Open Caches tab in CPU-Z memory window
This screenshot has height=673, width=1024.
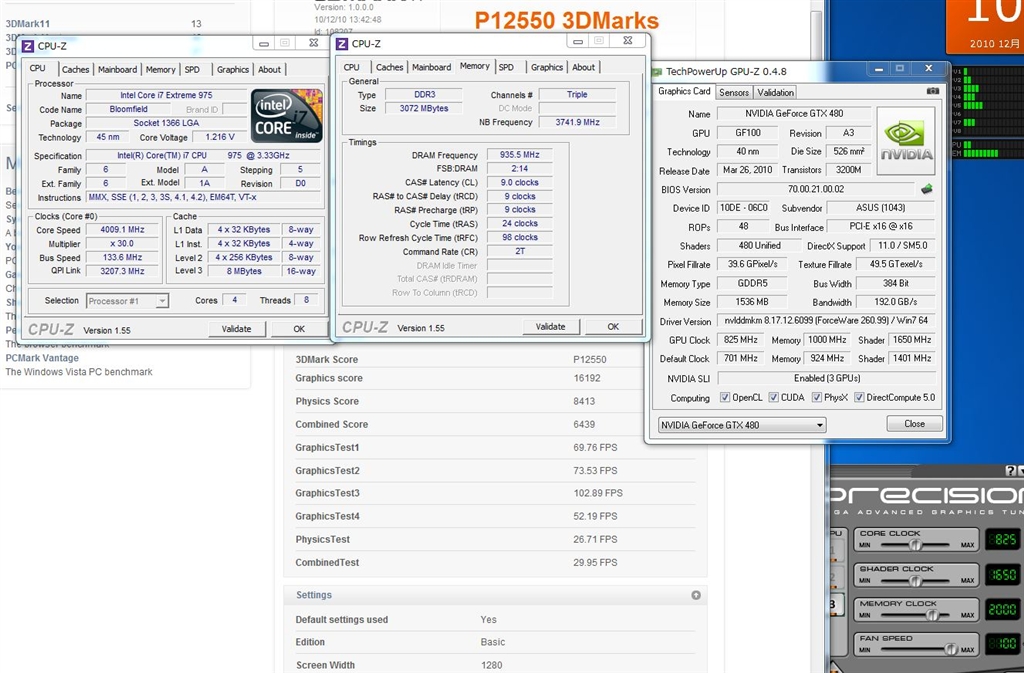pos(390,67)
